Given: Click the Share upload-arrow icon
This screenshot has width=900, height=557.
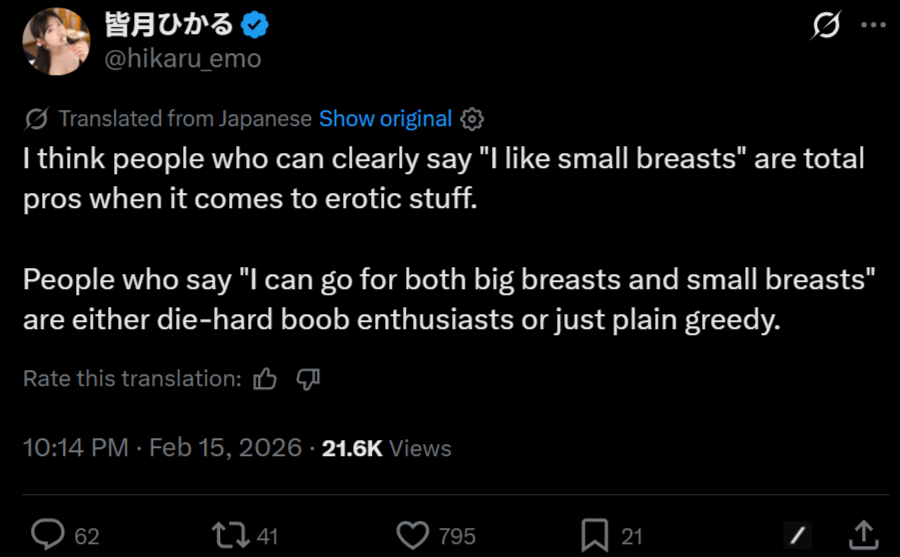Looking at the screenshot, I should tap(864, 535).
